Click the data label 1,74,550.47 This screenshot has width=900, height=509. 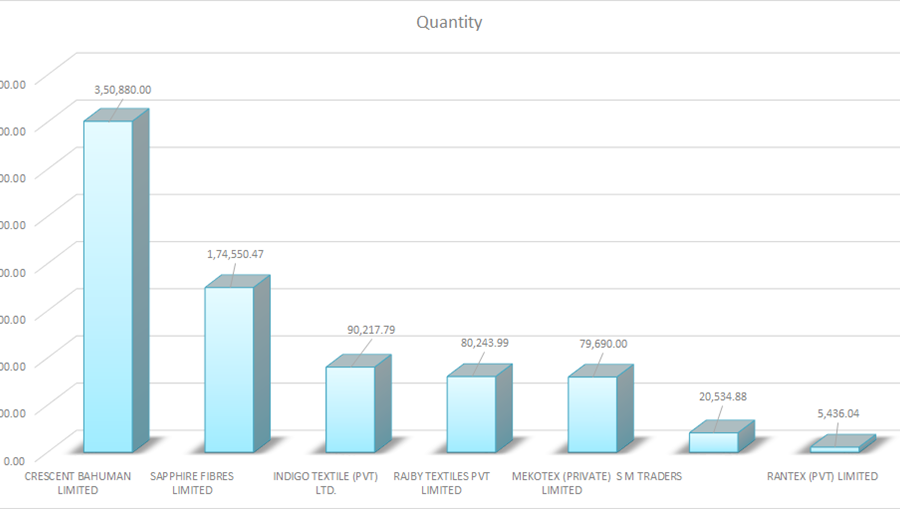[x=235, y=254]
